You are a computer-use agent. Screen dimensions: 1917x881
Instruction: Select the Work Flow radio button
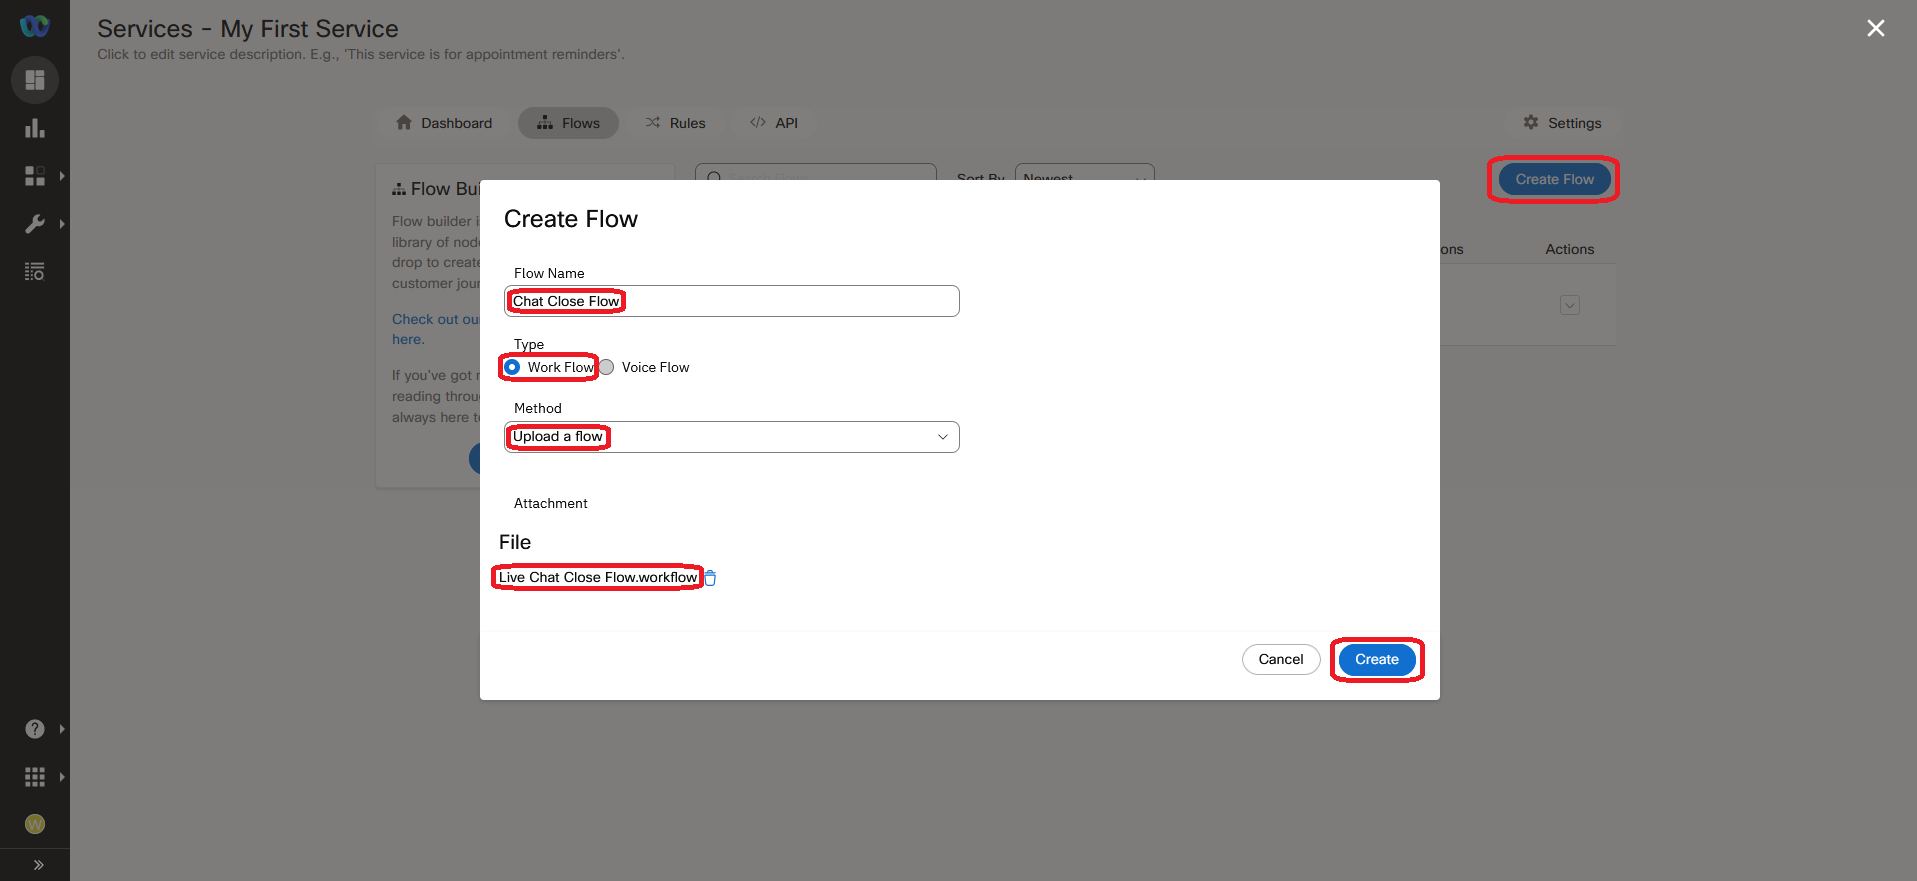tap(512, 367)
